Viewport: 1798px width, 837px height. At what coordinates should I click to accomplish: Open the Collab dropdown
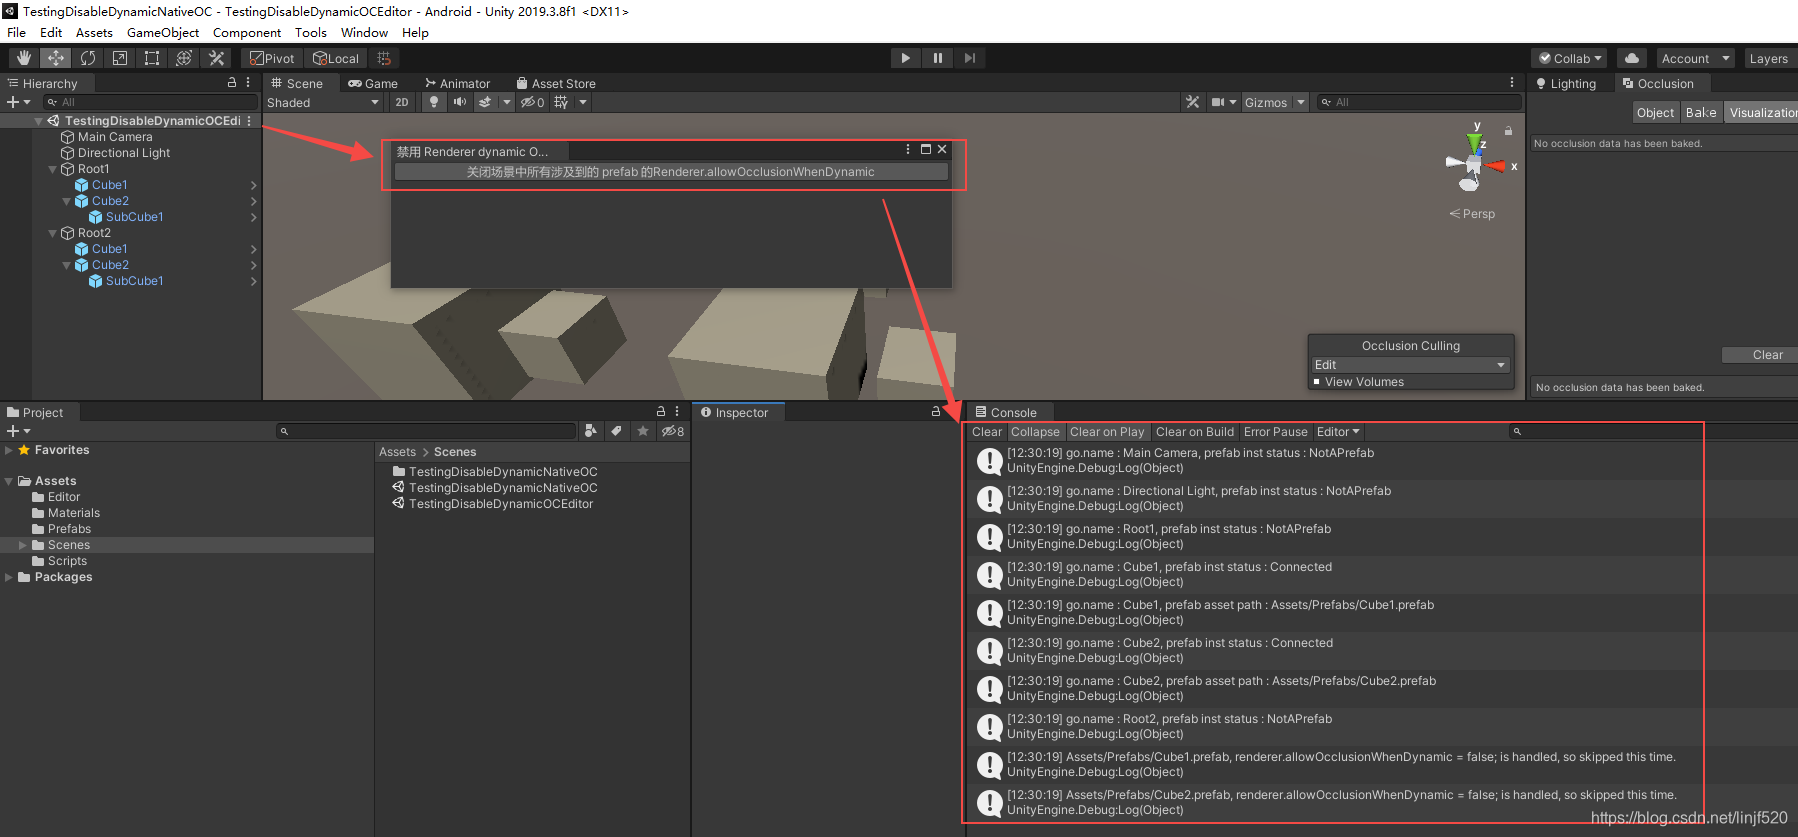coord(1569,58)
